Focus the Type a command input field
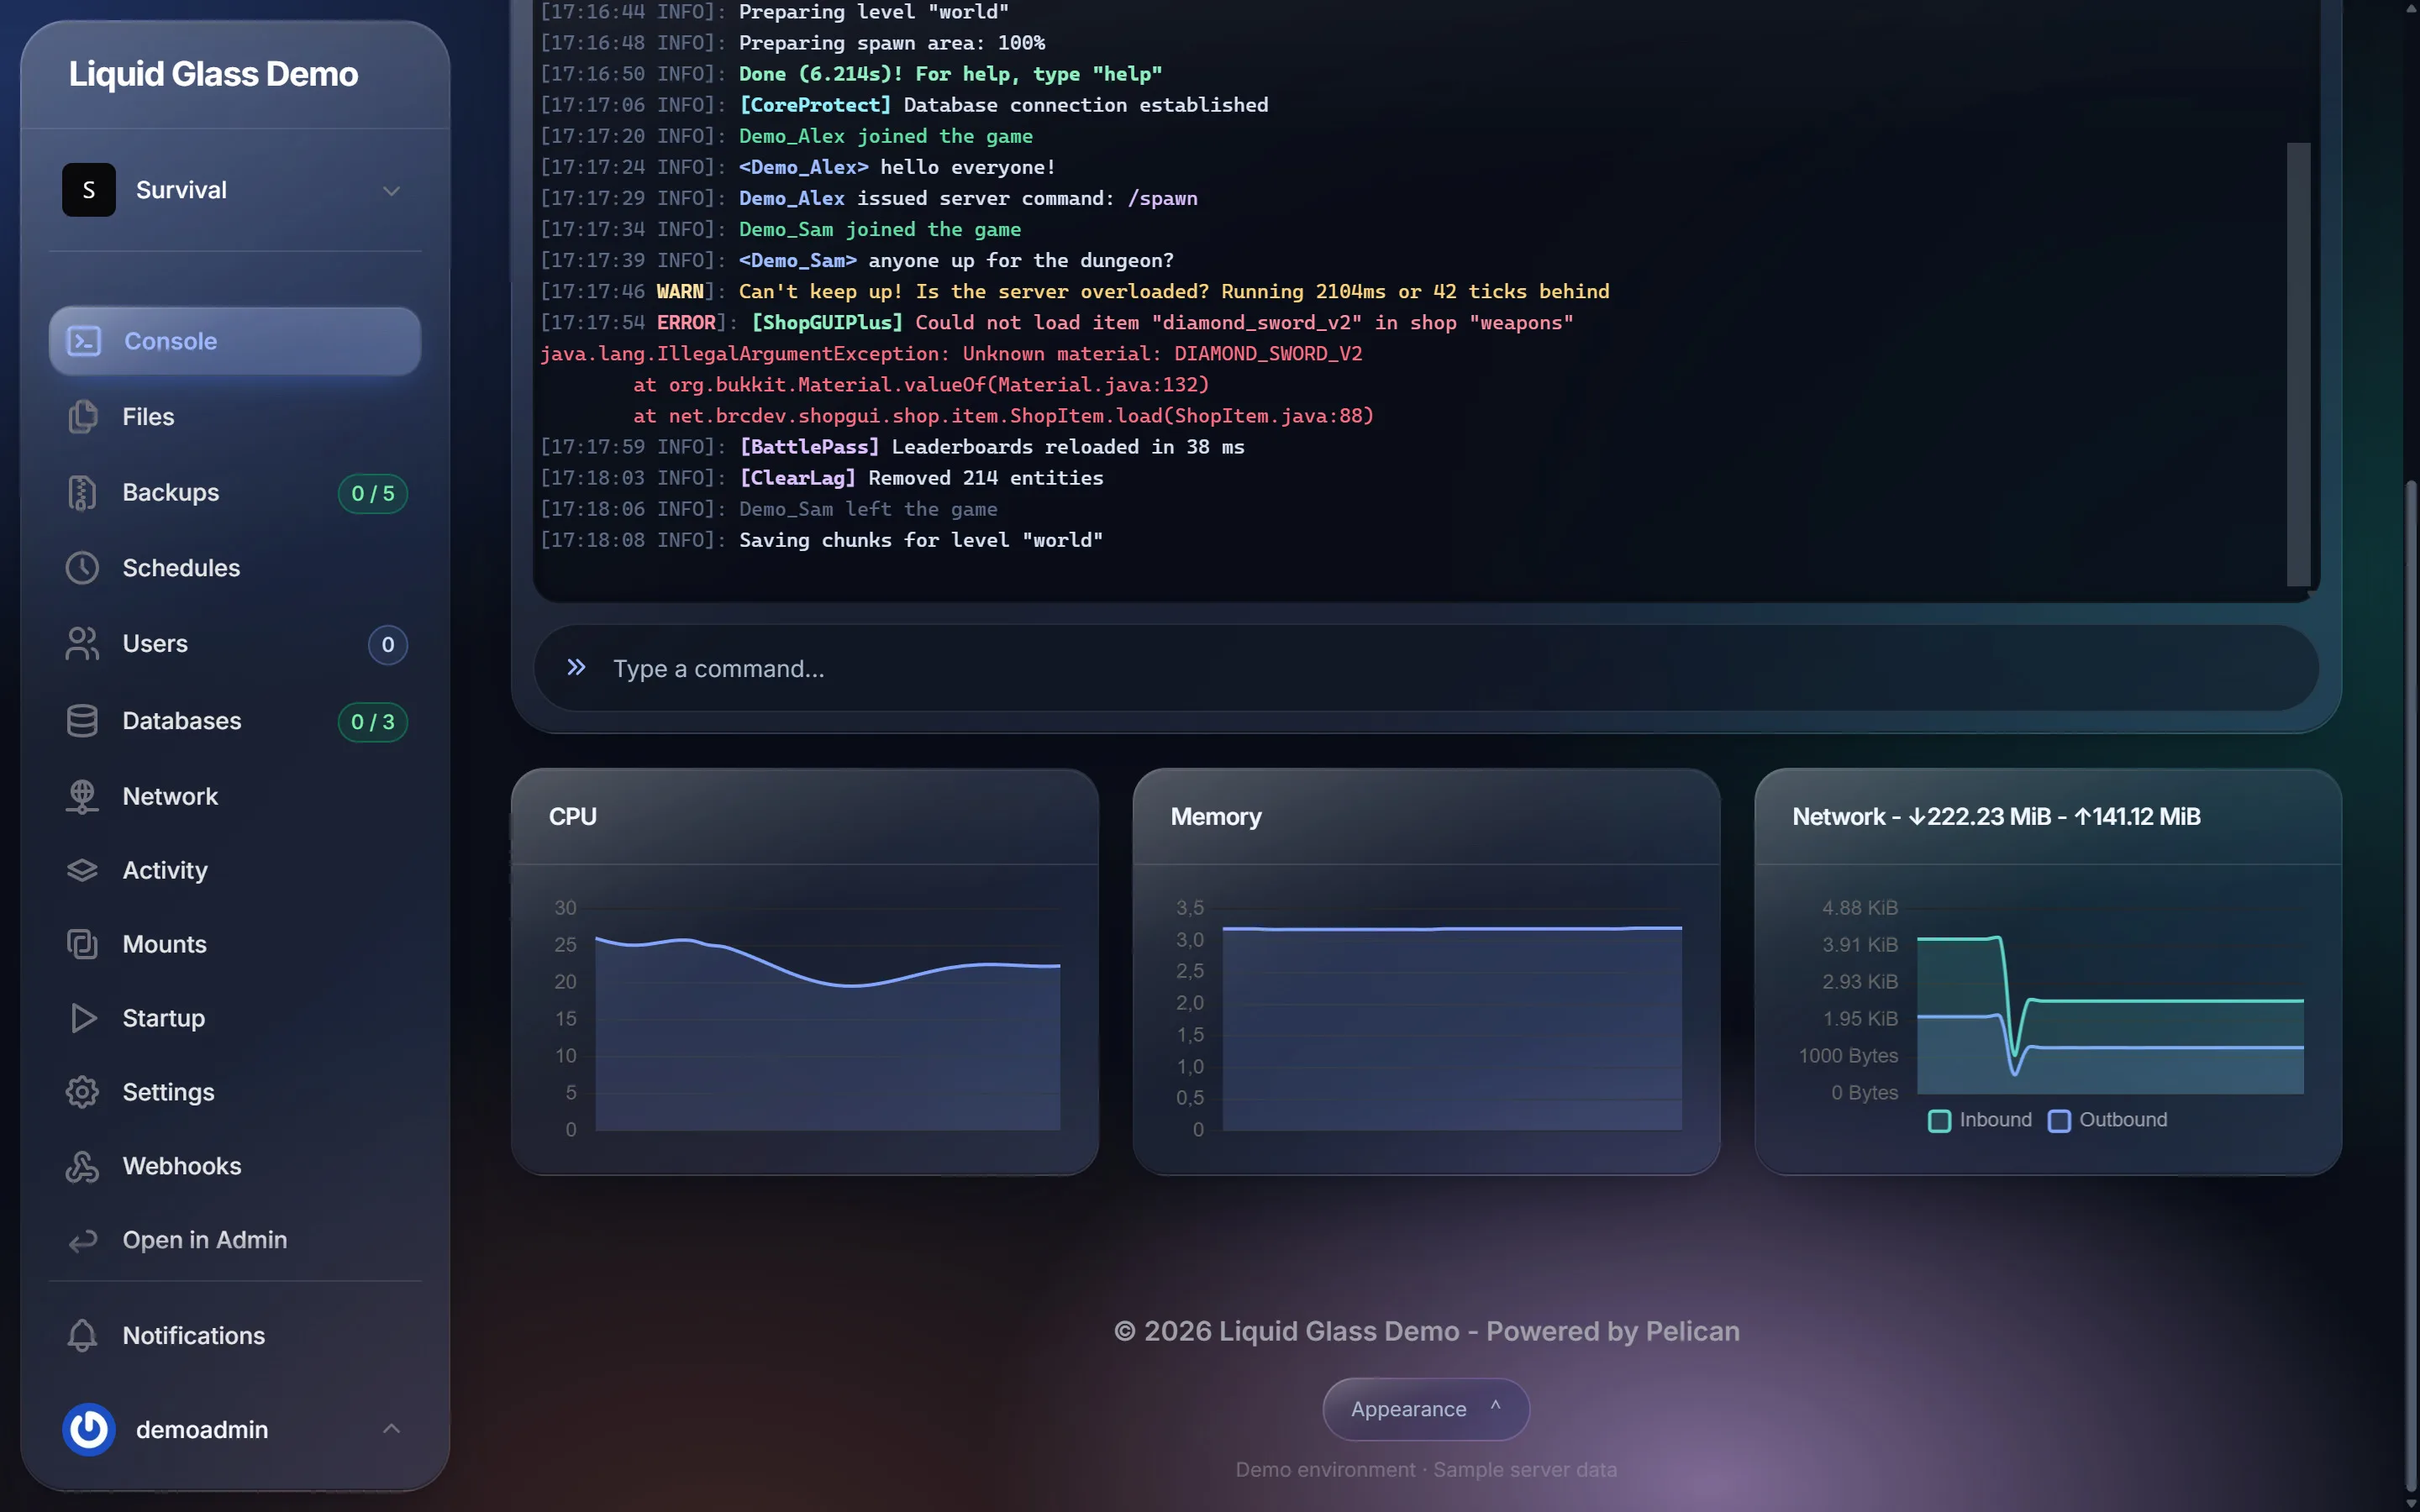Image resolution: width=2420 pixels, height=1512 pixels. (x=1426, y=668)
